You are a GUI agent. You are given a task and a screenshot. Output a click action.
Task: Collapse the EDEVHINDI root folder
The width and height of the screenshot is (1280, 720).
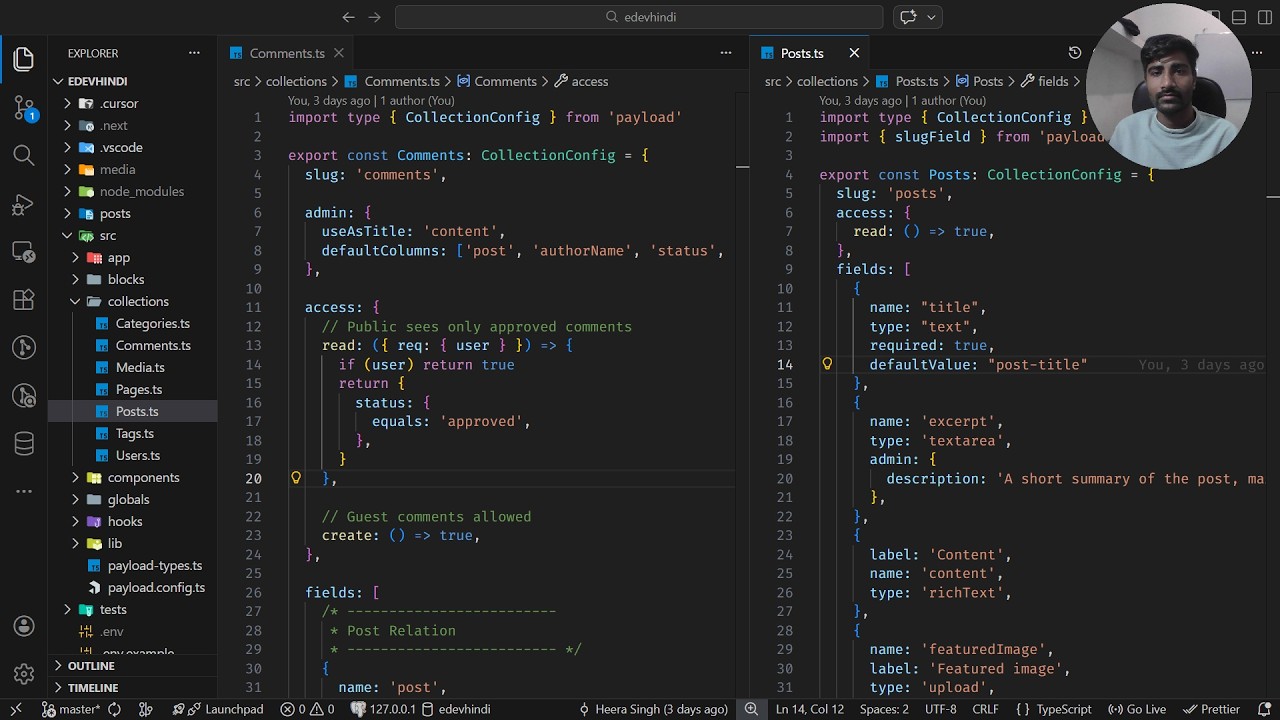pos(59,81)
